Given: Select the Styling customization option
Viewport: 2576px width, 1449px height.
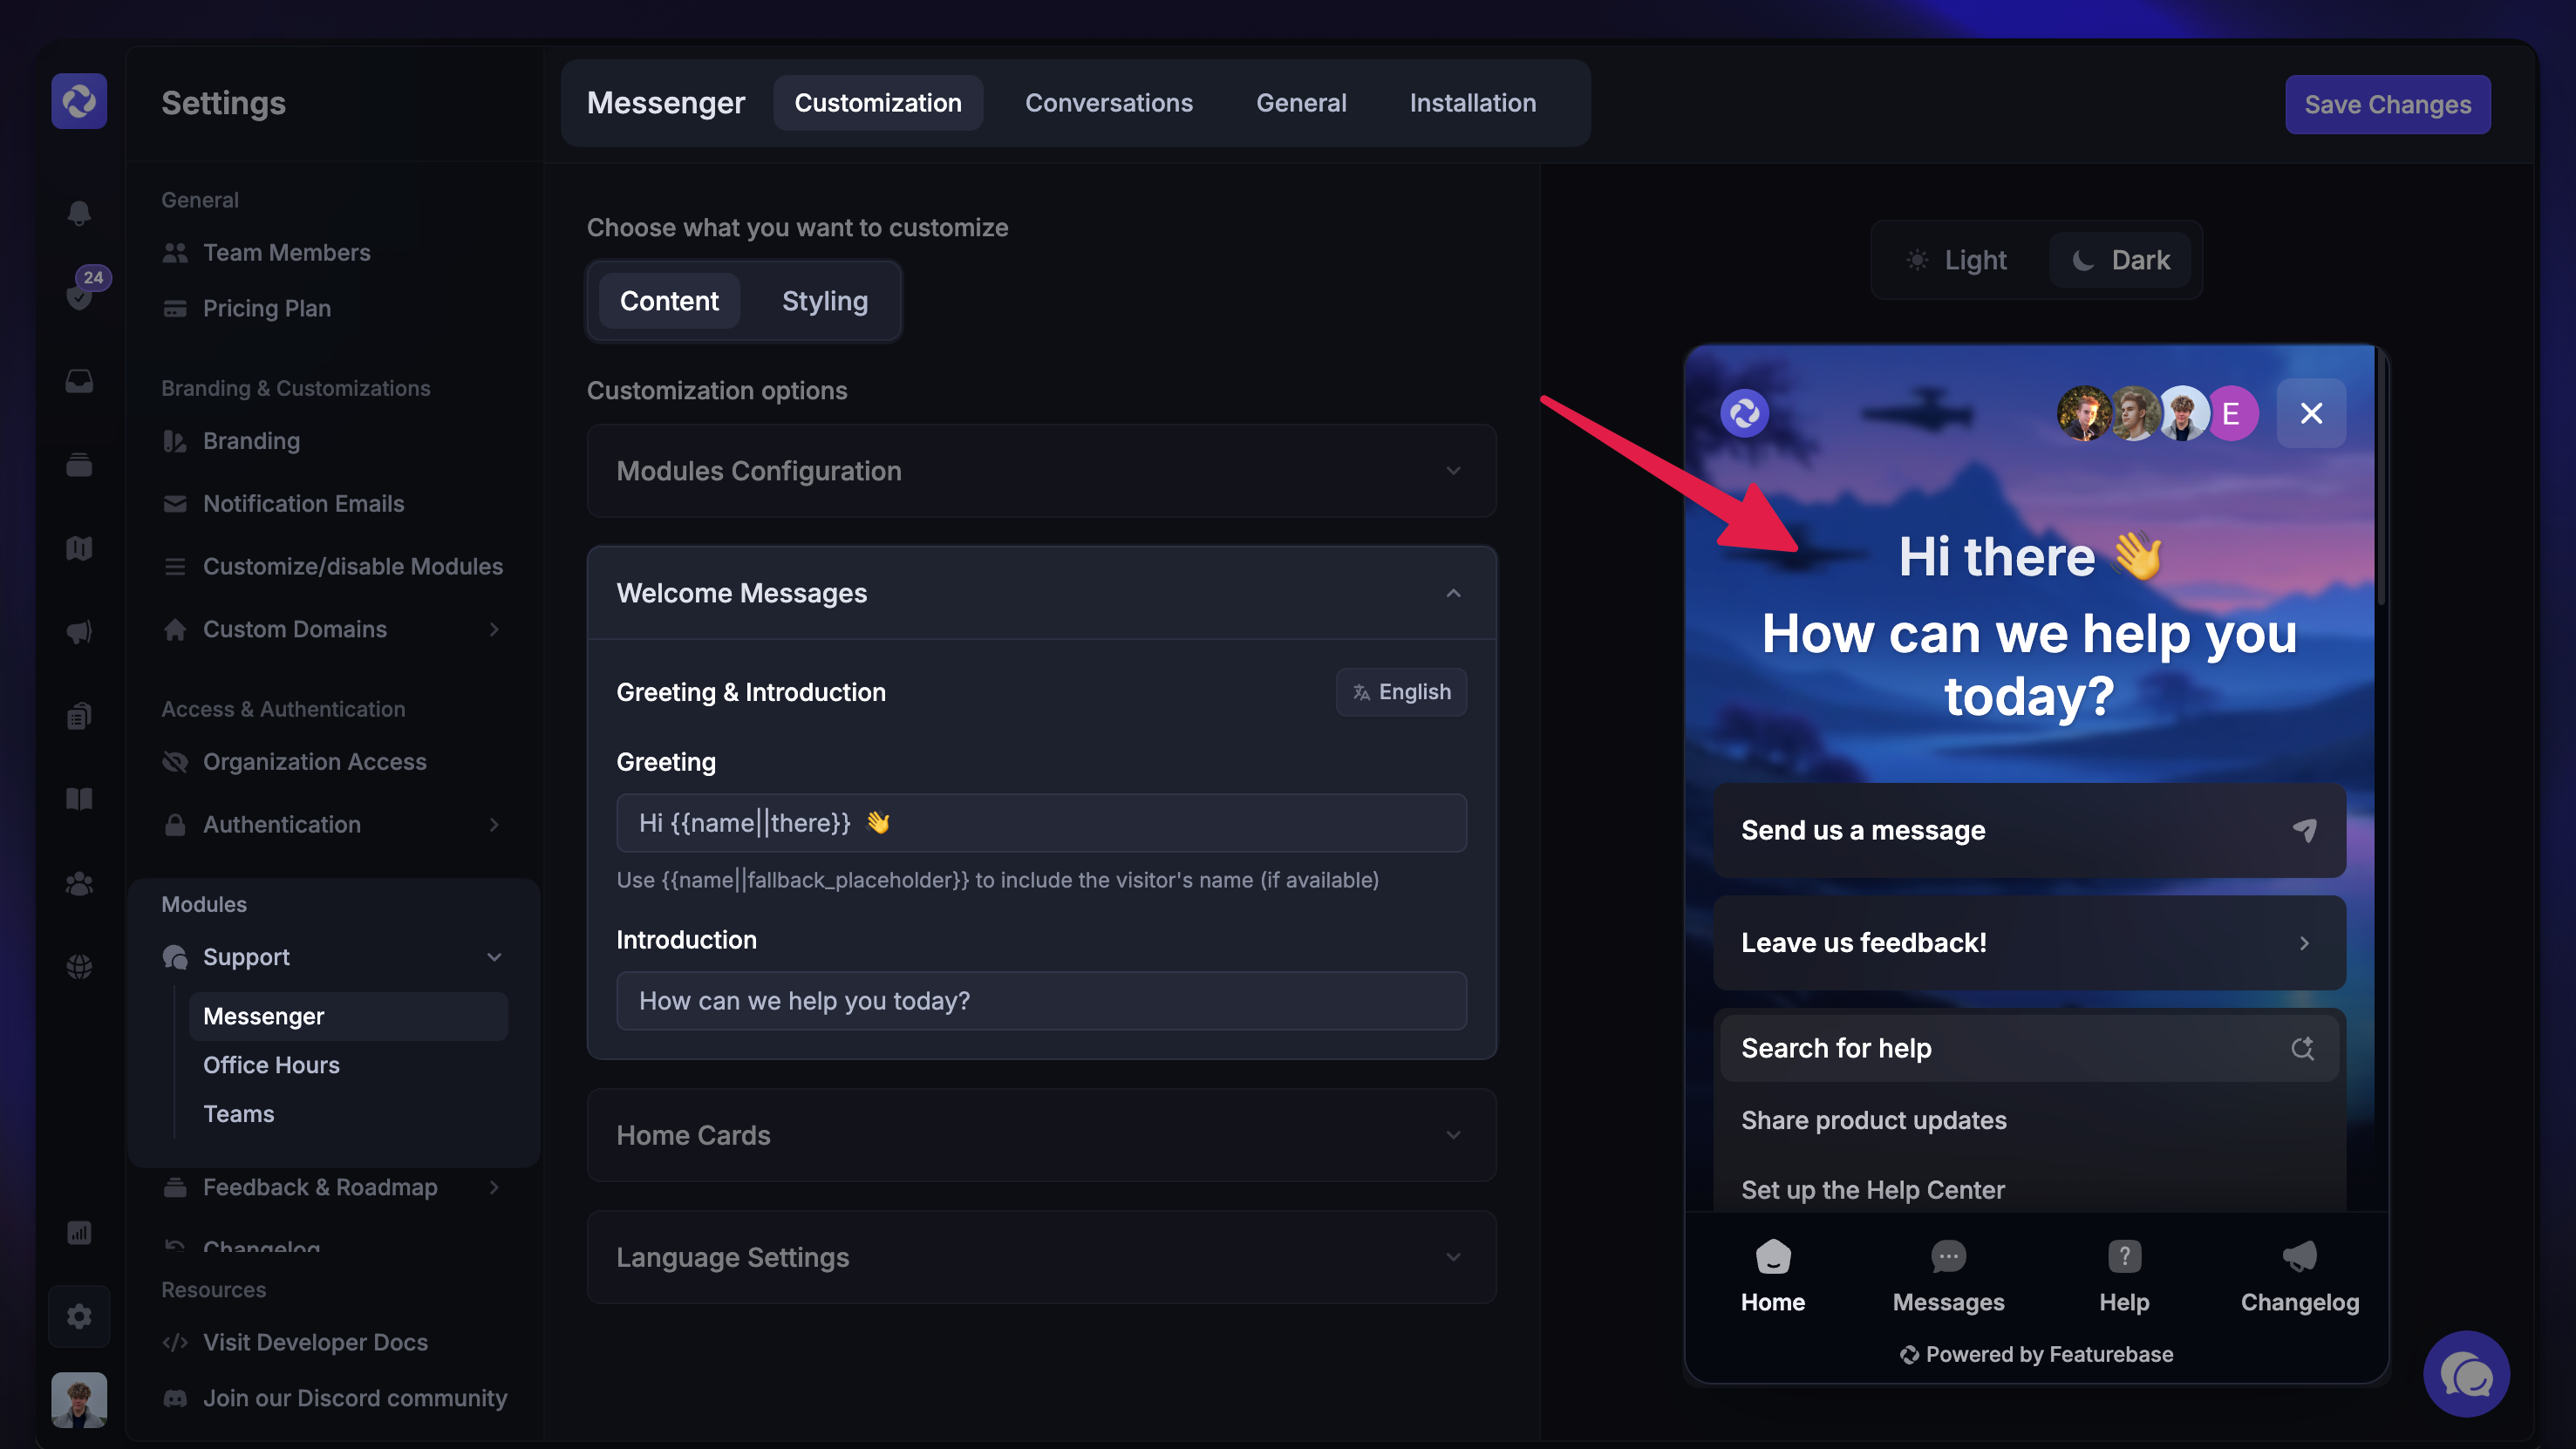Looking at the screenshot, I should coord(824,301).
